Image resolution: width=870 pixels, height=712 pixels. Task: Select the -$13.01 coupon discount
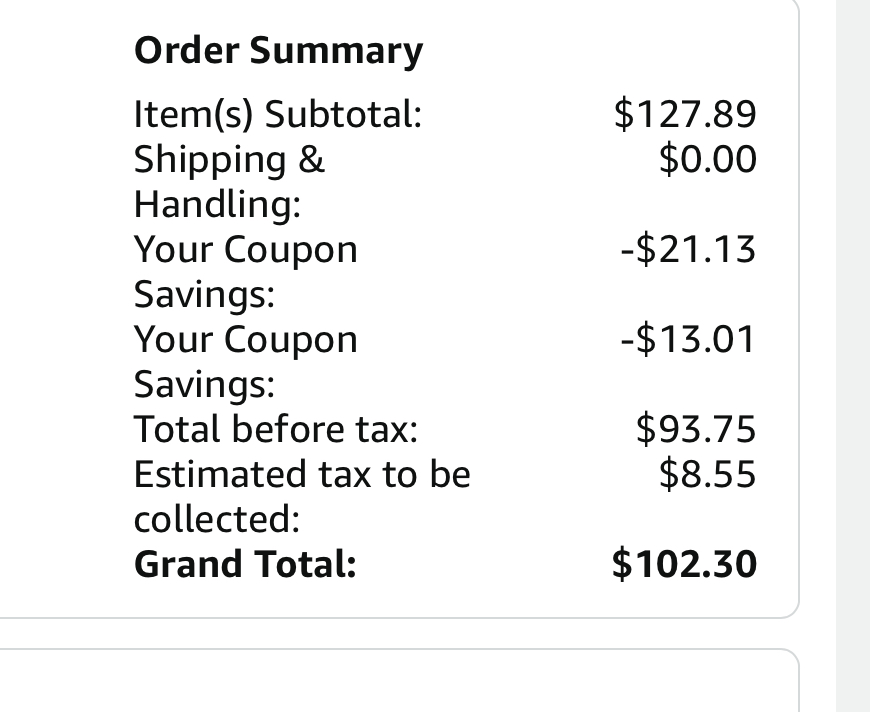[x=687, y=339]
